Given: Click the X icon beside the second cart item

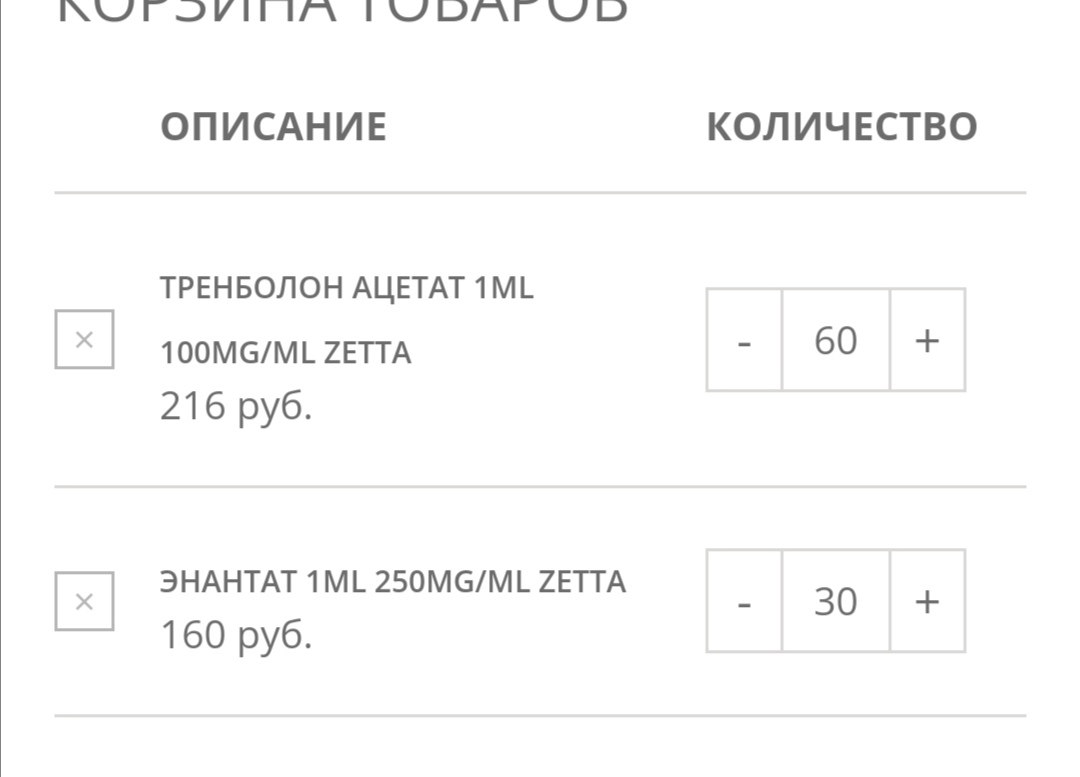Looking at the screenshot, I should click(x=84, y=600).
